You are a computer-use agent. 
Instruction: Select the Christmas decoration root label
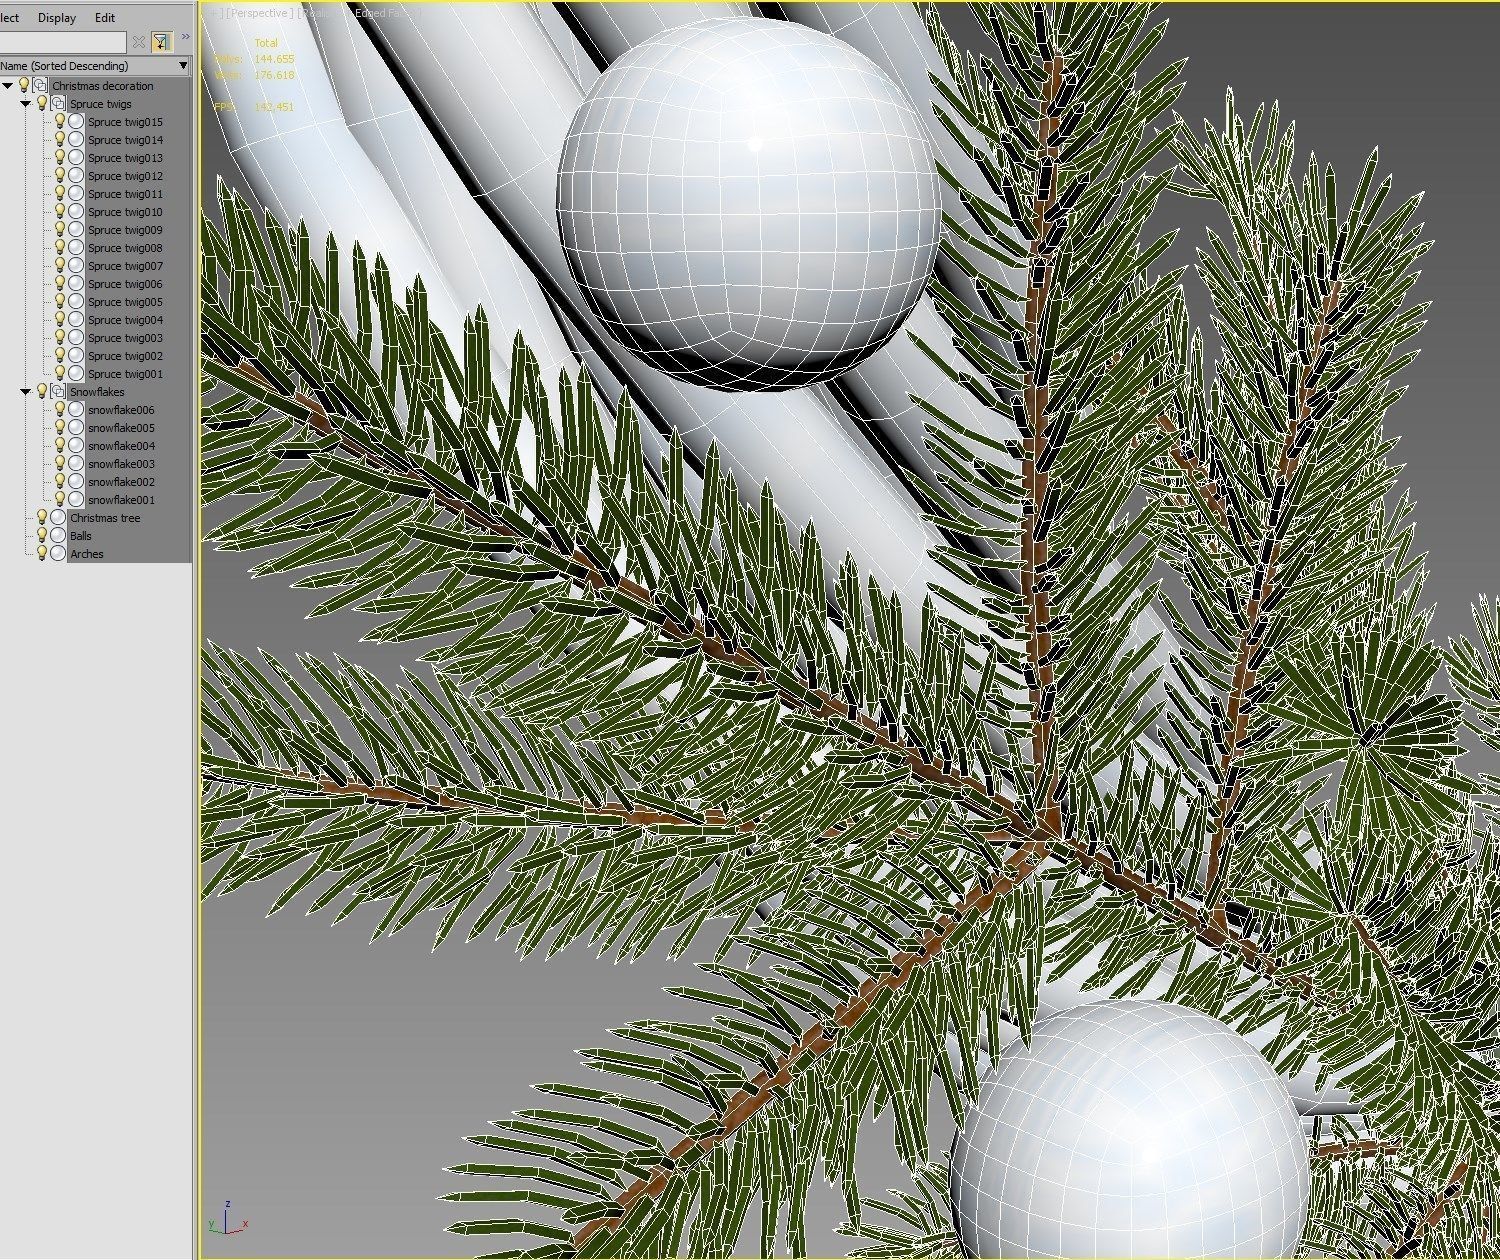(x=103, y=86)
